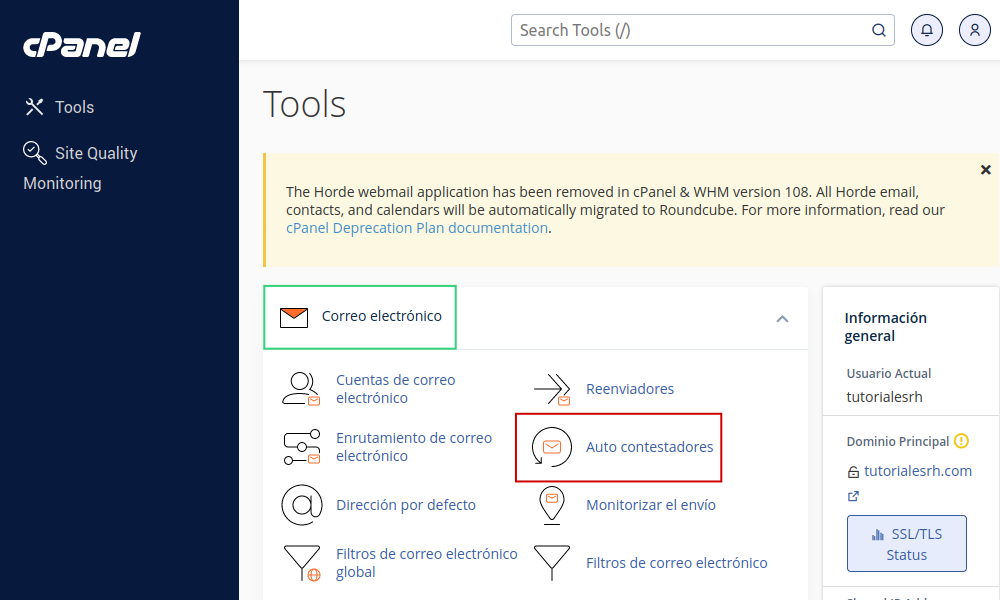Click the Monitorizar el envío pin icon
The image size is (1000, 600).
tap(551, 505)
